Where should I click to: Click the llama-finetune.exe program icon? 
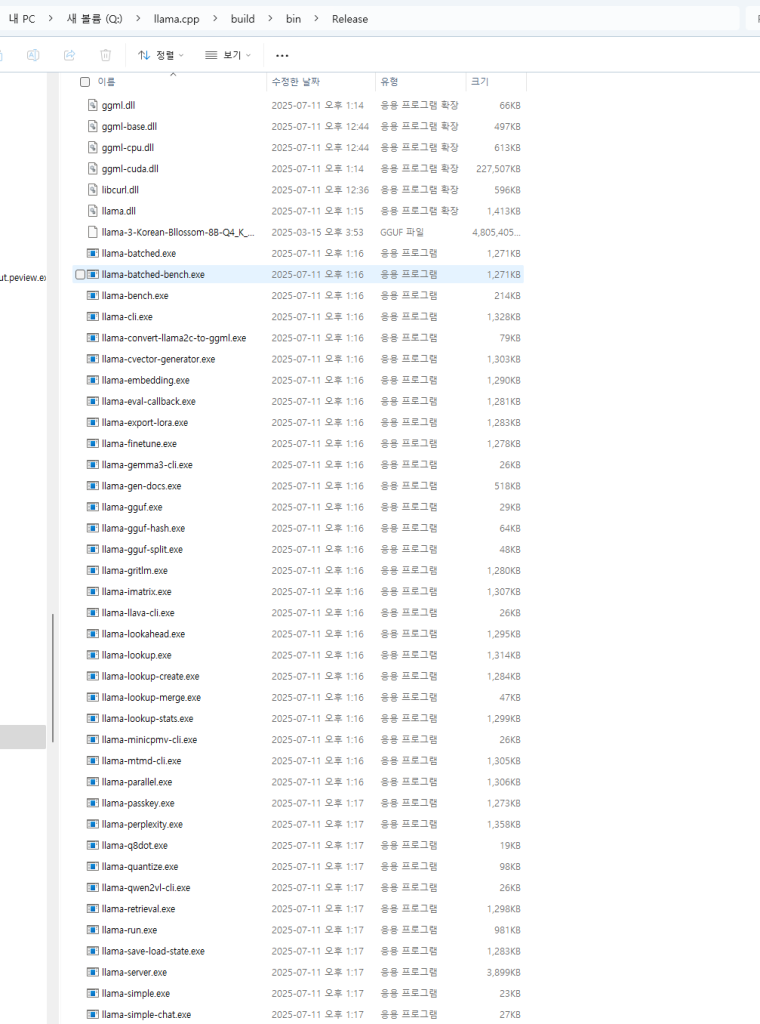pyautogui.click(x=93, y=443)
